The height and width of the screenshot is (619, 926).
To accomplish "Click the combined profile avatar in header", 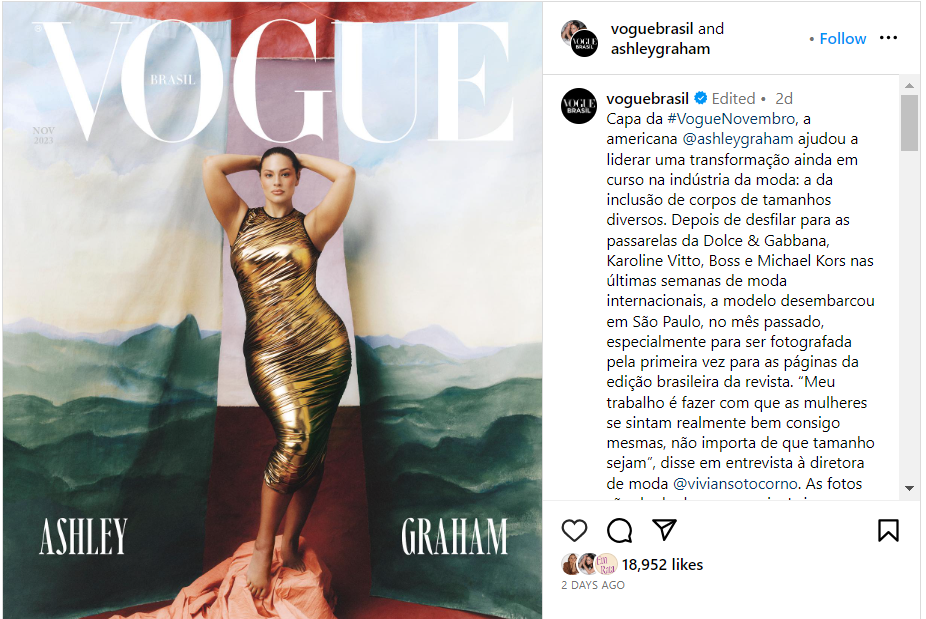I will click(579, 38).
